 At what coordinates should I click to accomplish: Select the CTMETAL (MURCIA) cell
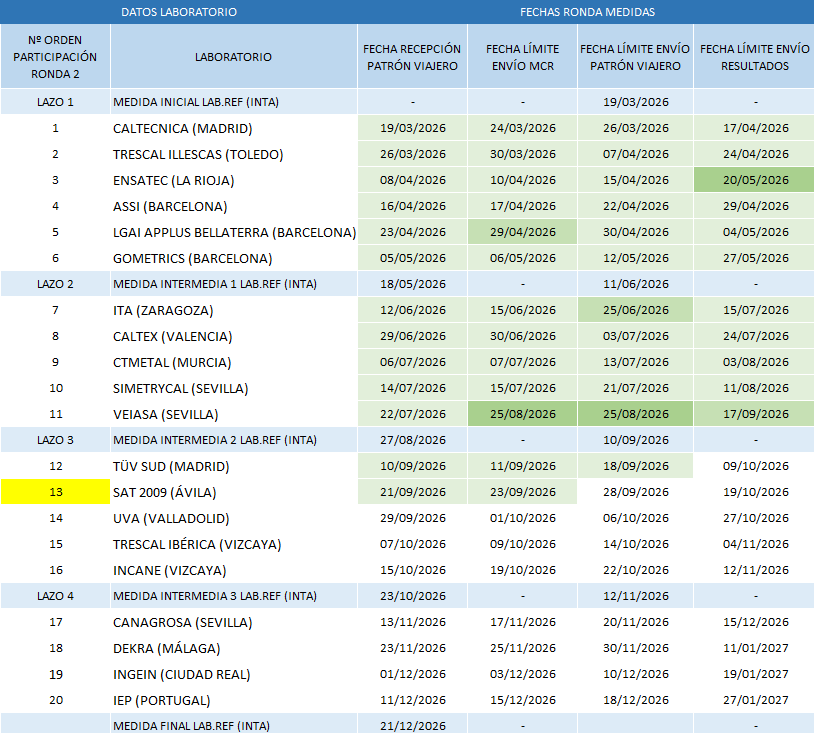234,362
